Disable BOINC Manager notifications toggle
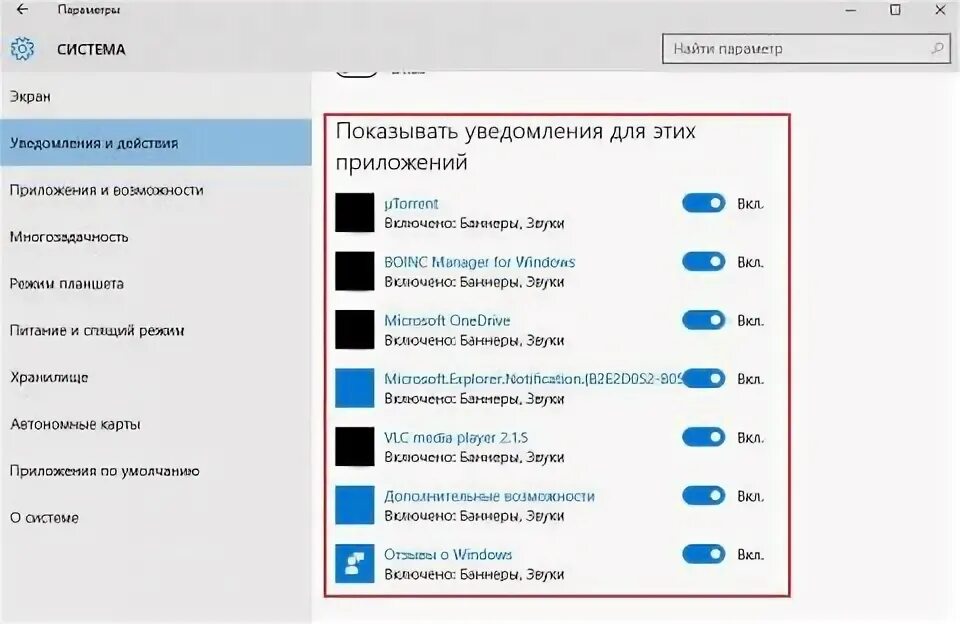Screen dimensions: 960x624 pos(703,261)
